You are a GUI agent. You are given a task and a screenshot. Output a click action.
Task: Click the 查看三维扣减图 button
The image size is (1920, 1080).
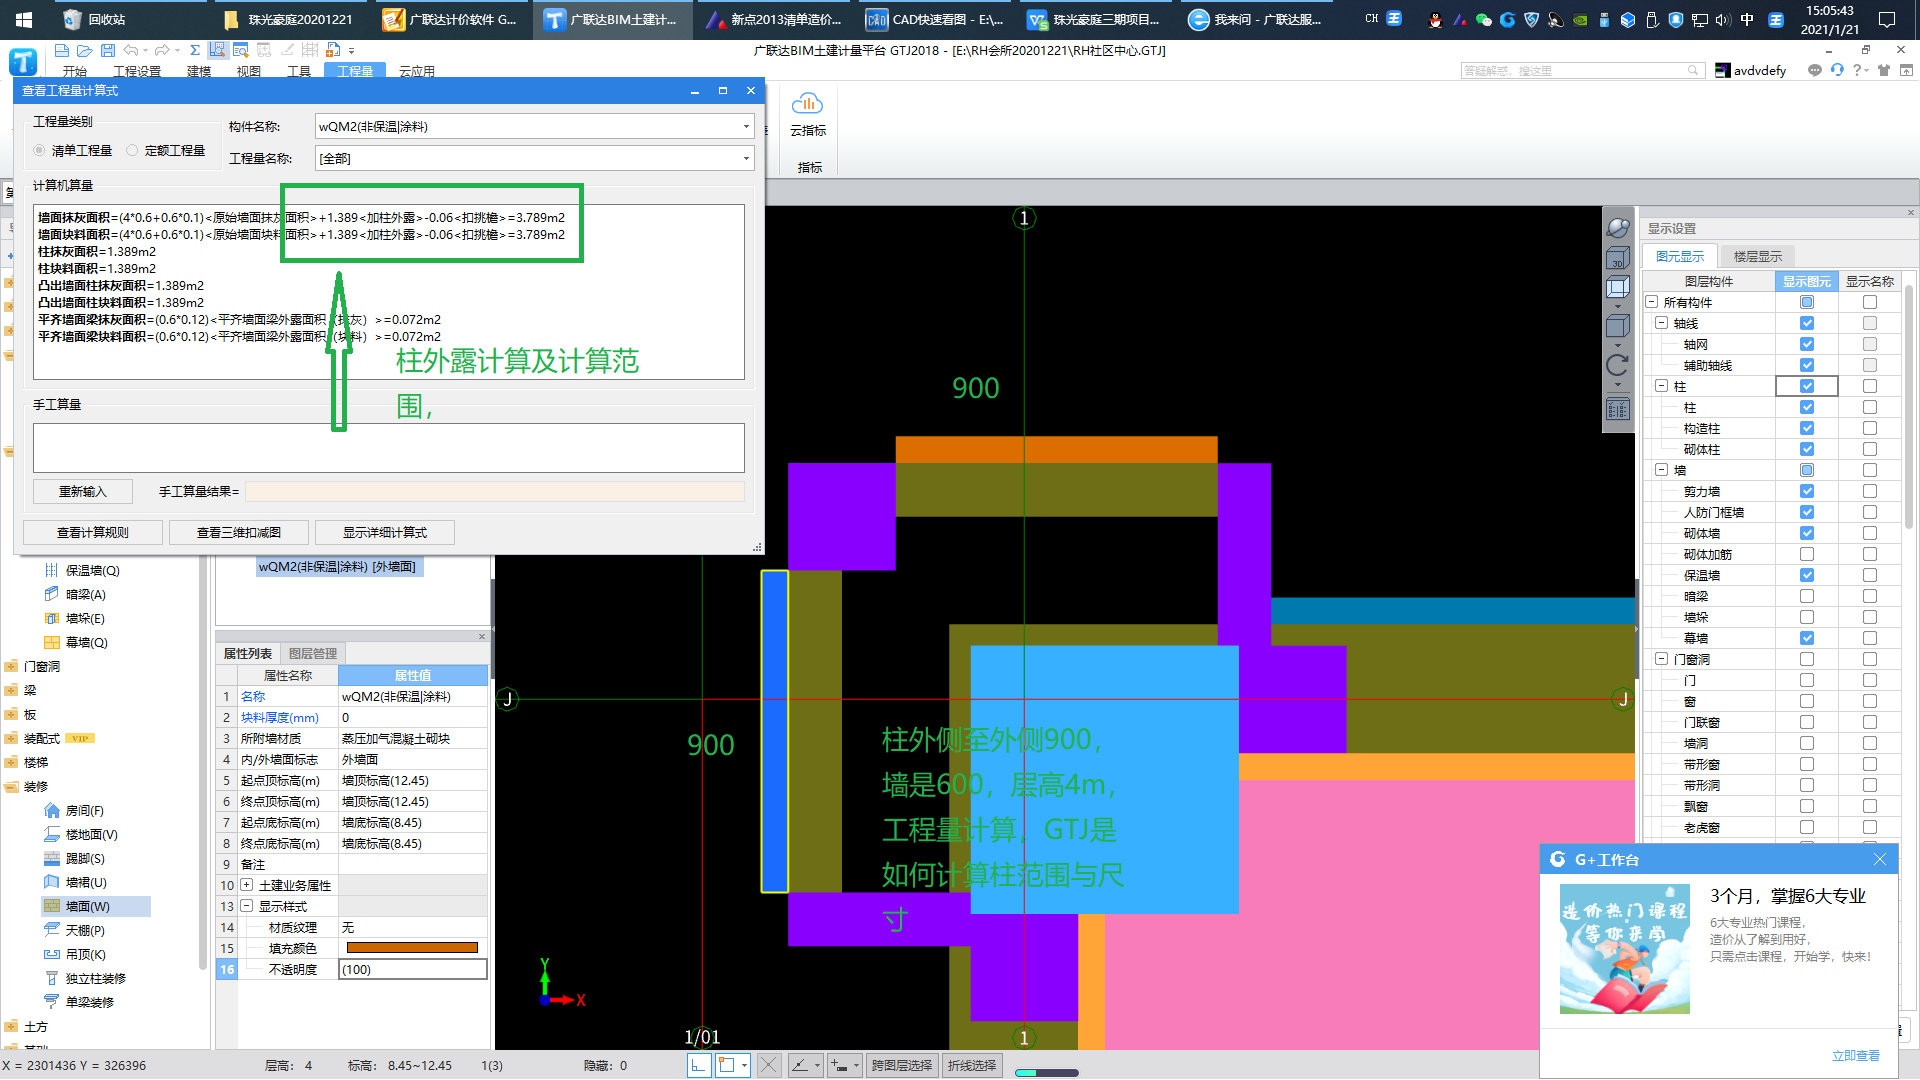(x=239, y=532)
